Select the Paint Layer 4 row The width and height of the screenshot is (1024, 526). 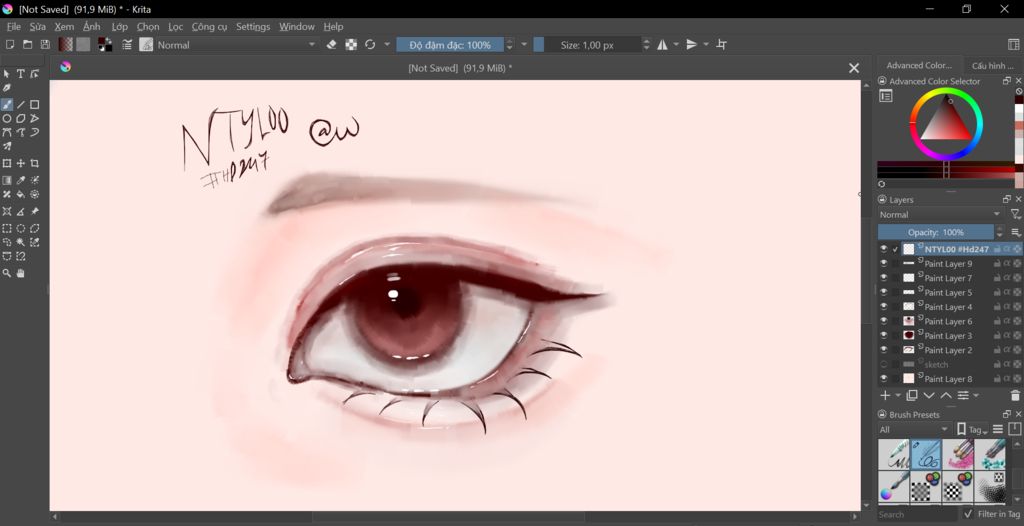pos(950,306)
